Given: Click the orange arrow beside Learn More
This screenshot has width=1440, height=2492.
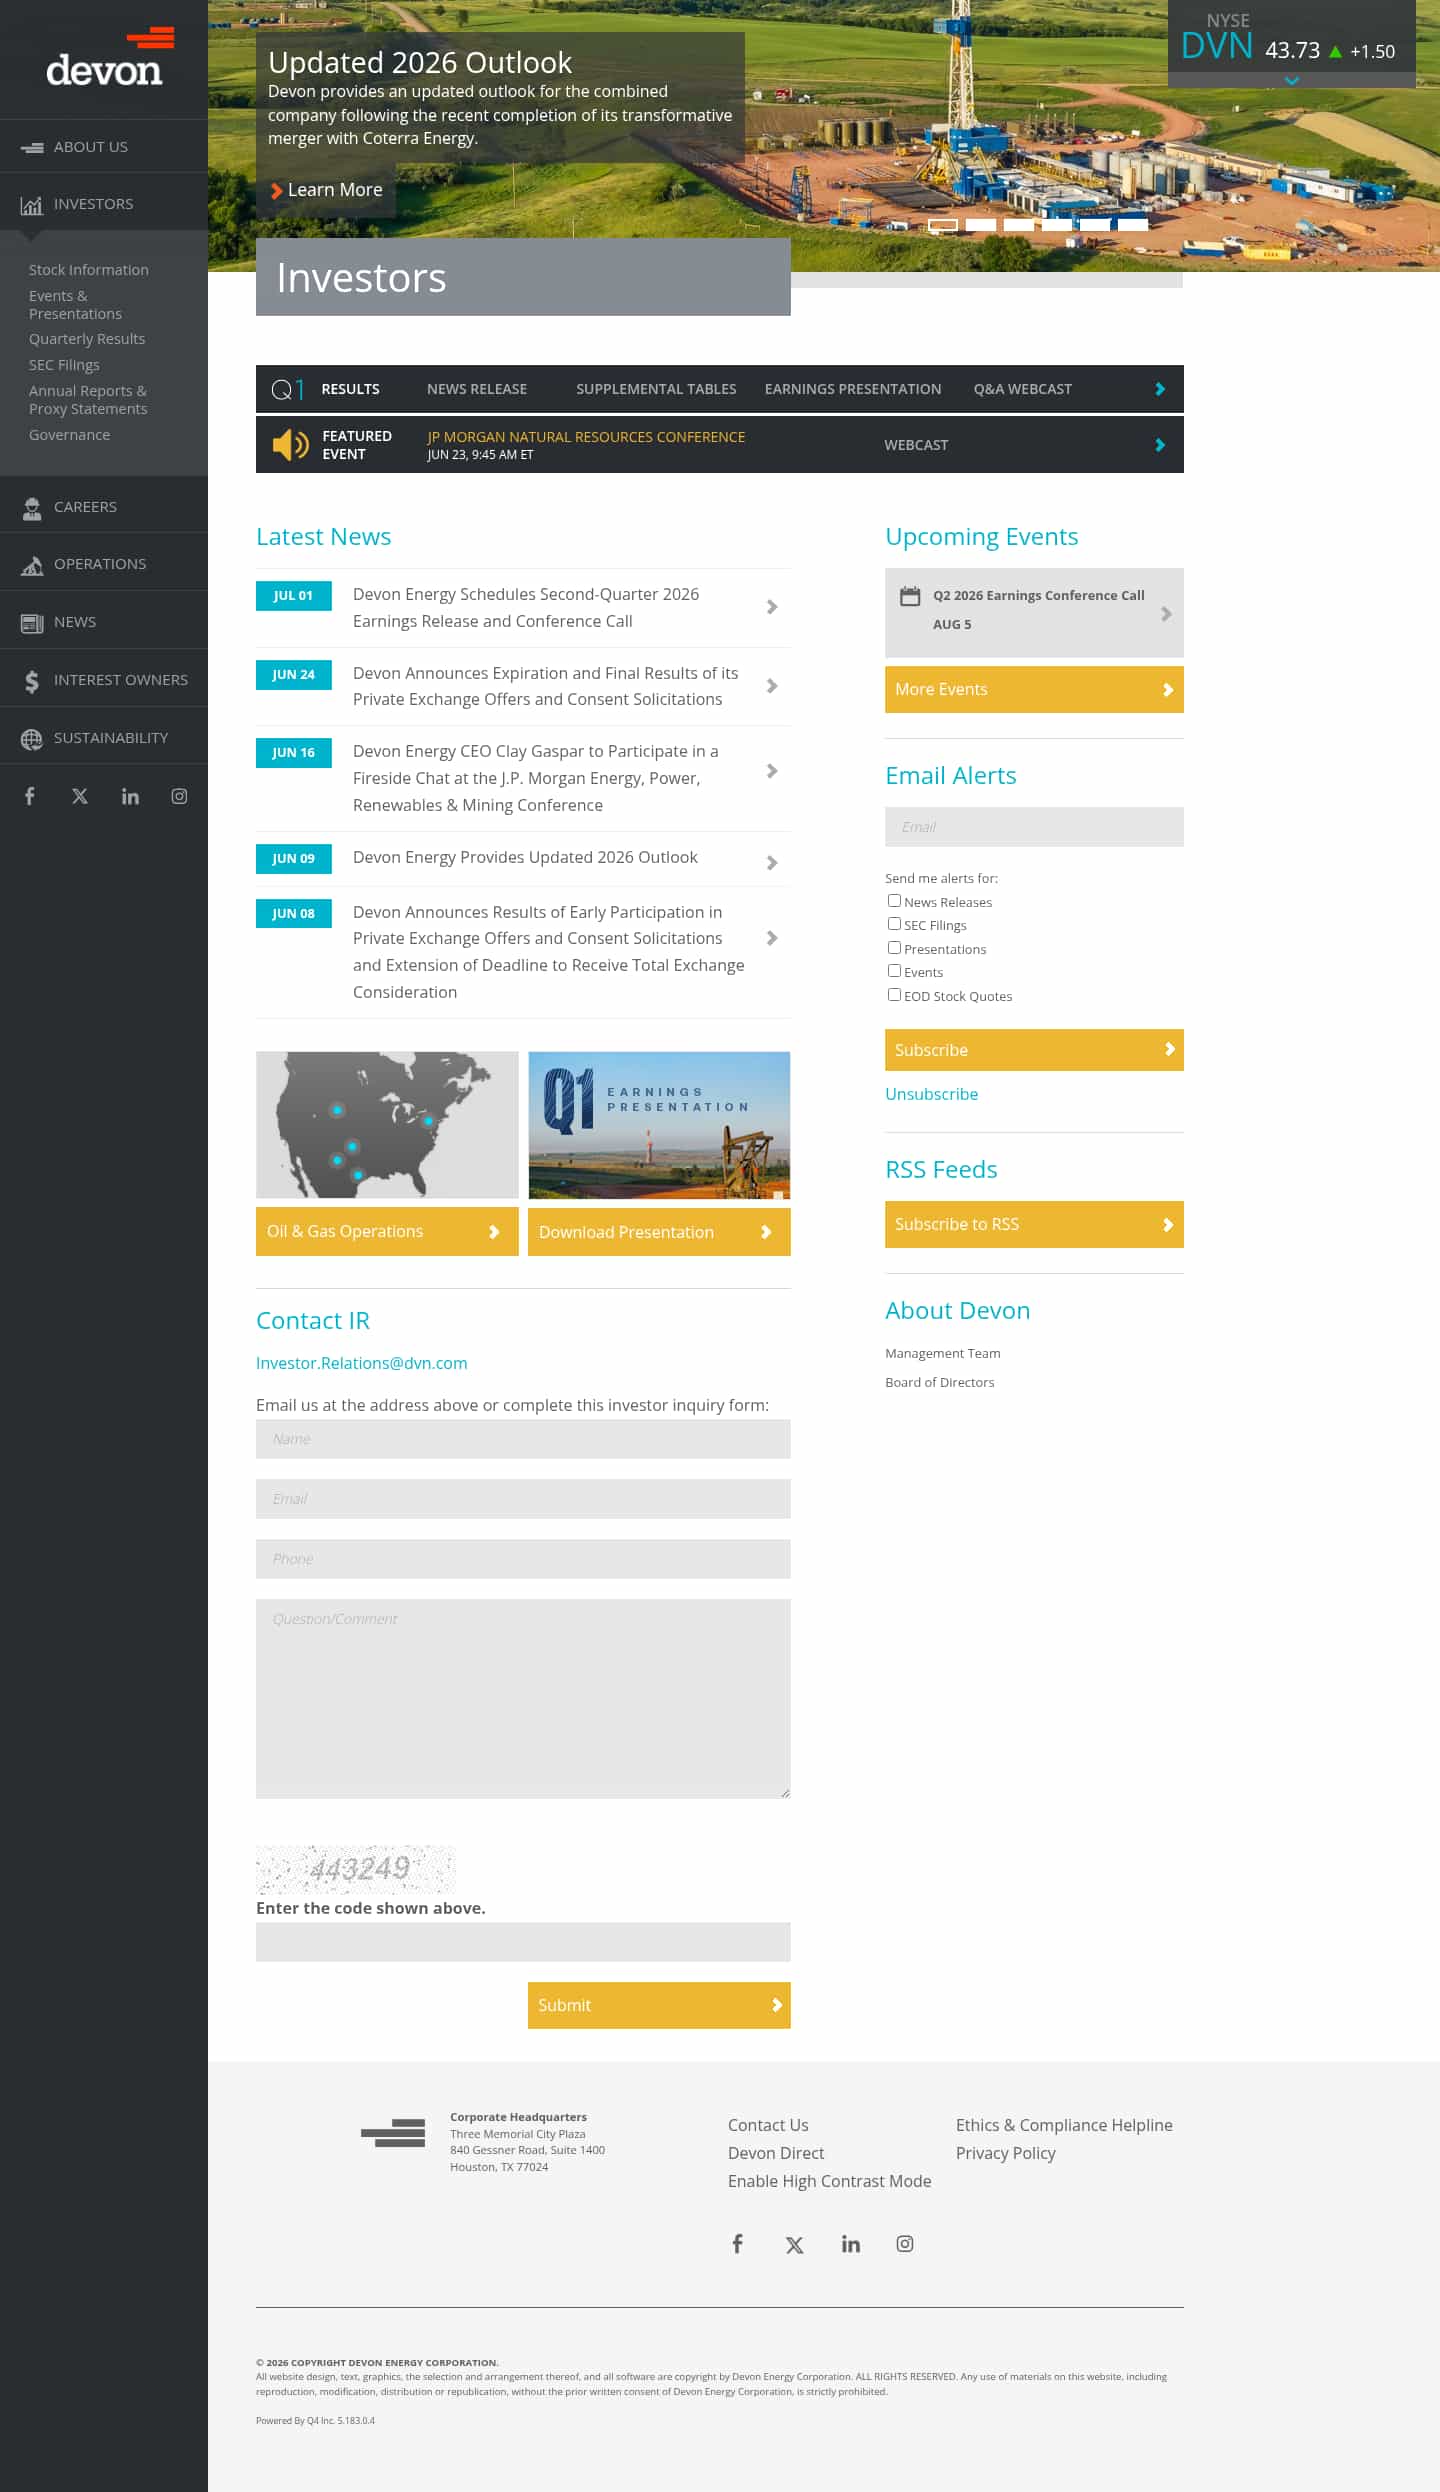Looking at the screenshot, I should tap(276, 191).
